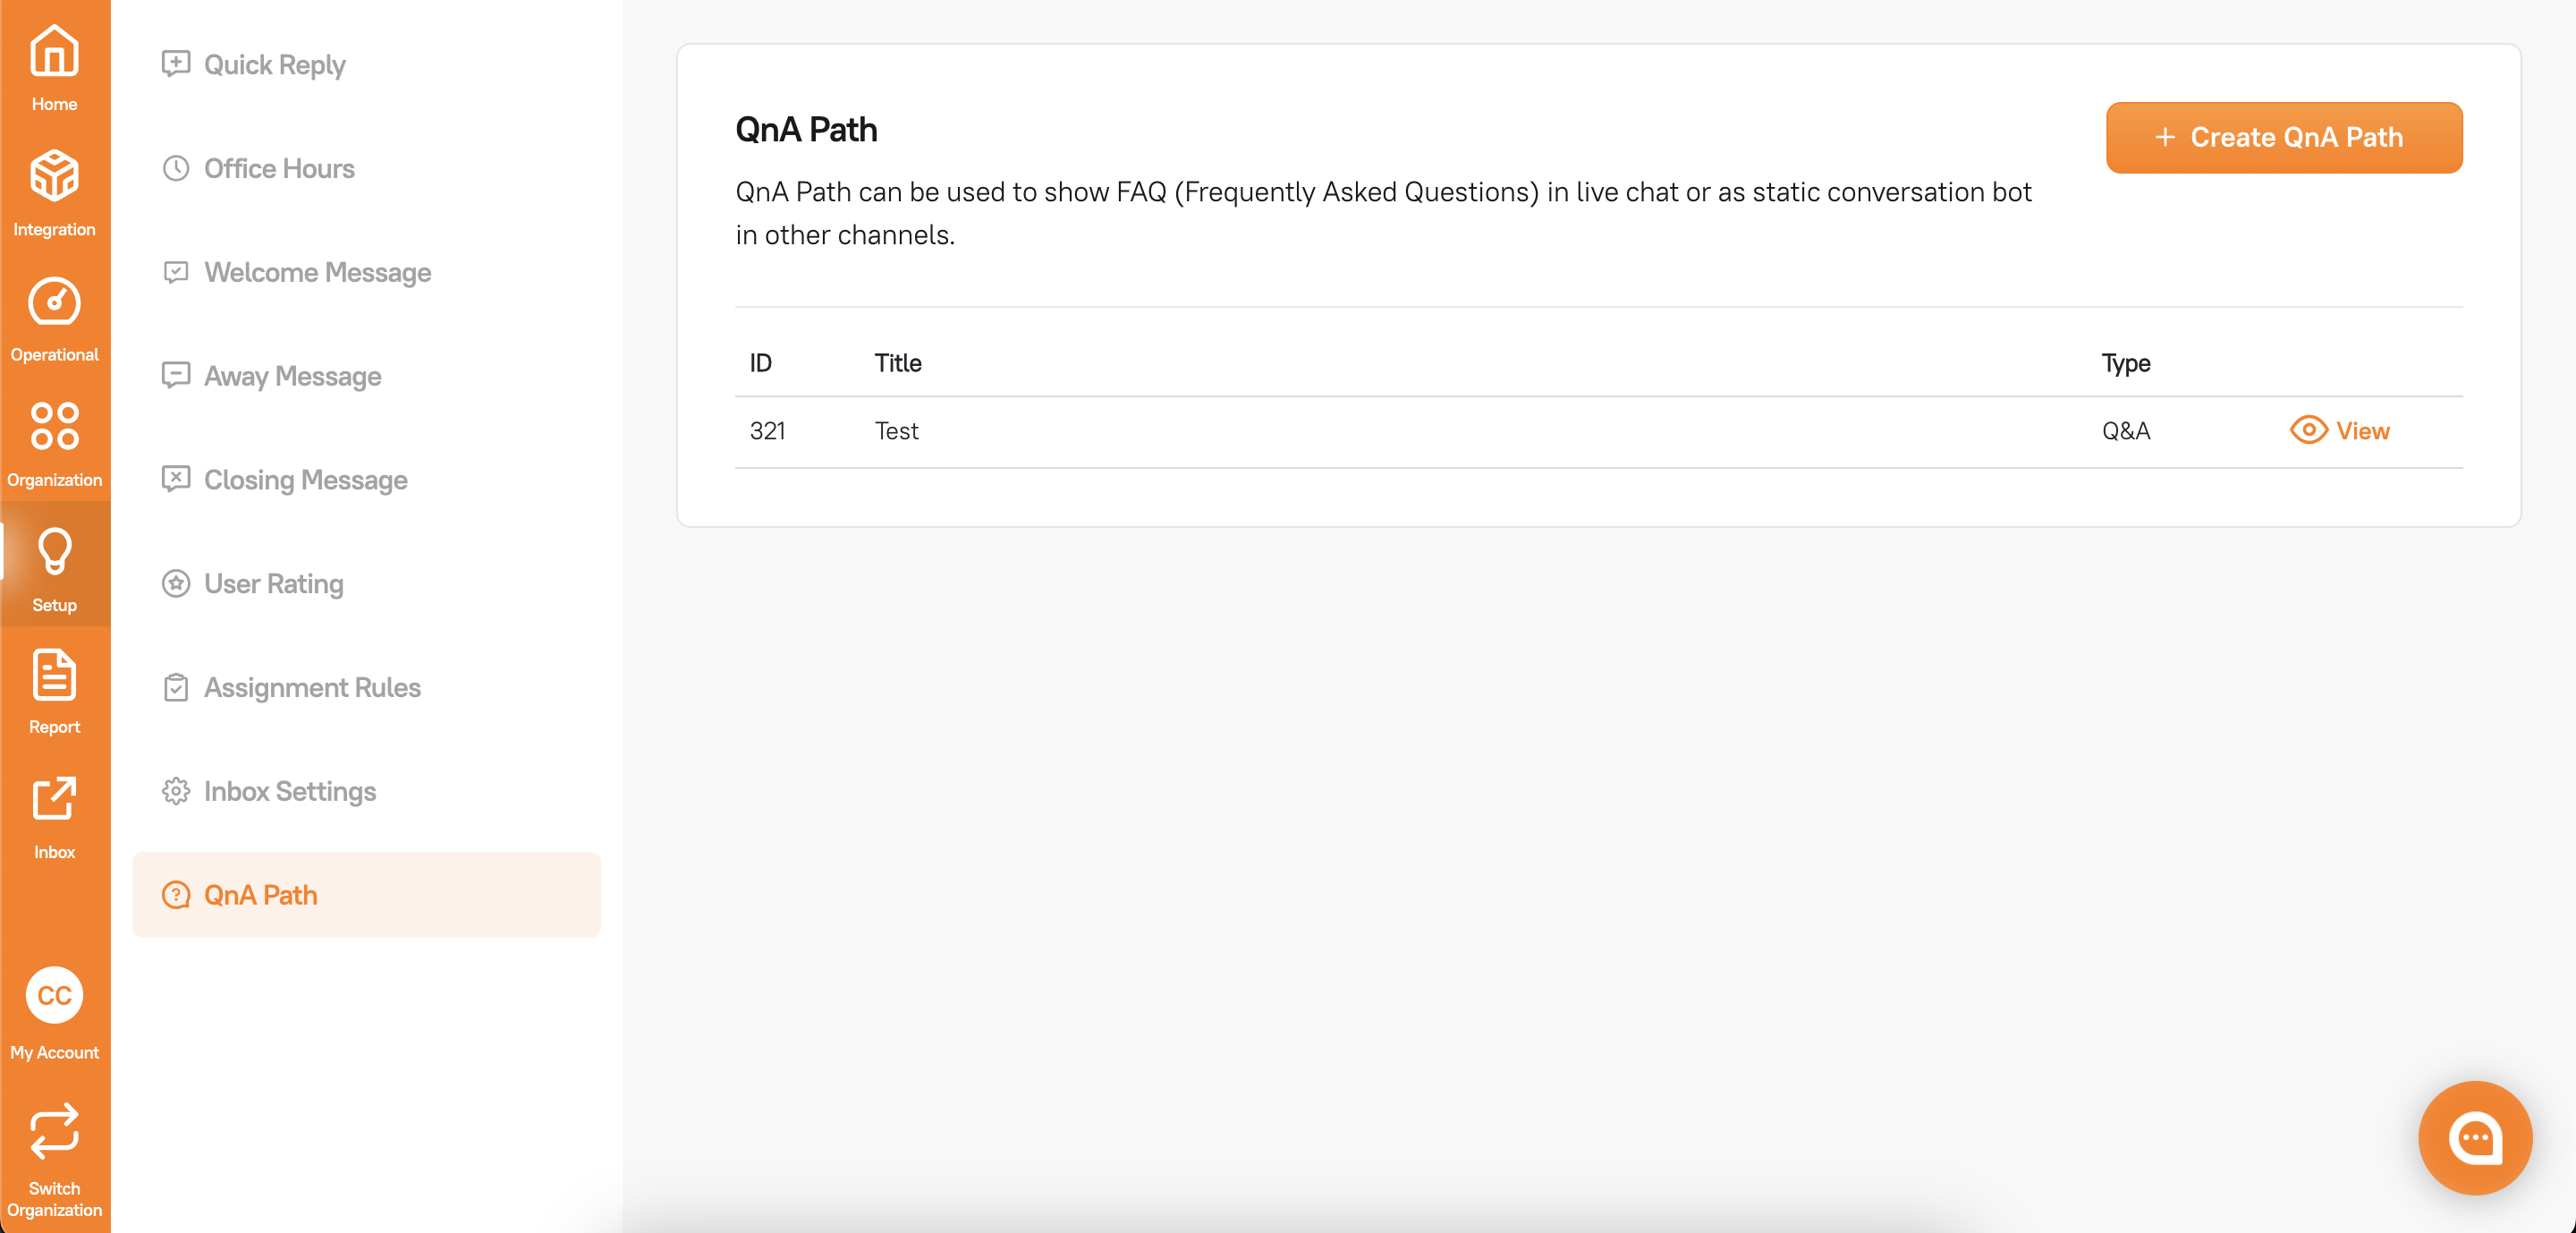Select the Setup lightbulb icon
The image size is (2576, 1233).
point(54,552)
